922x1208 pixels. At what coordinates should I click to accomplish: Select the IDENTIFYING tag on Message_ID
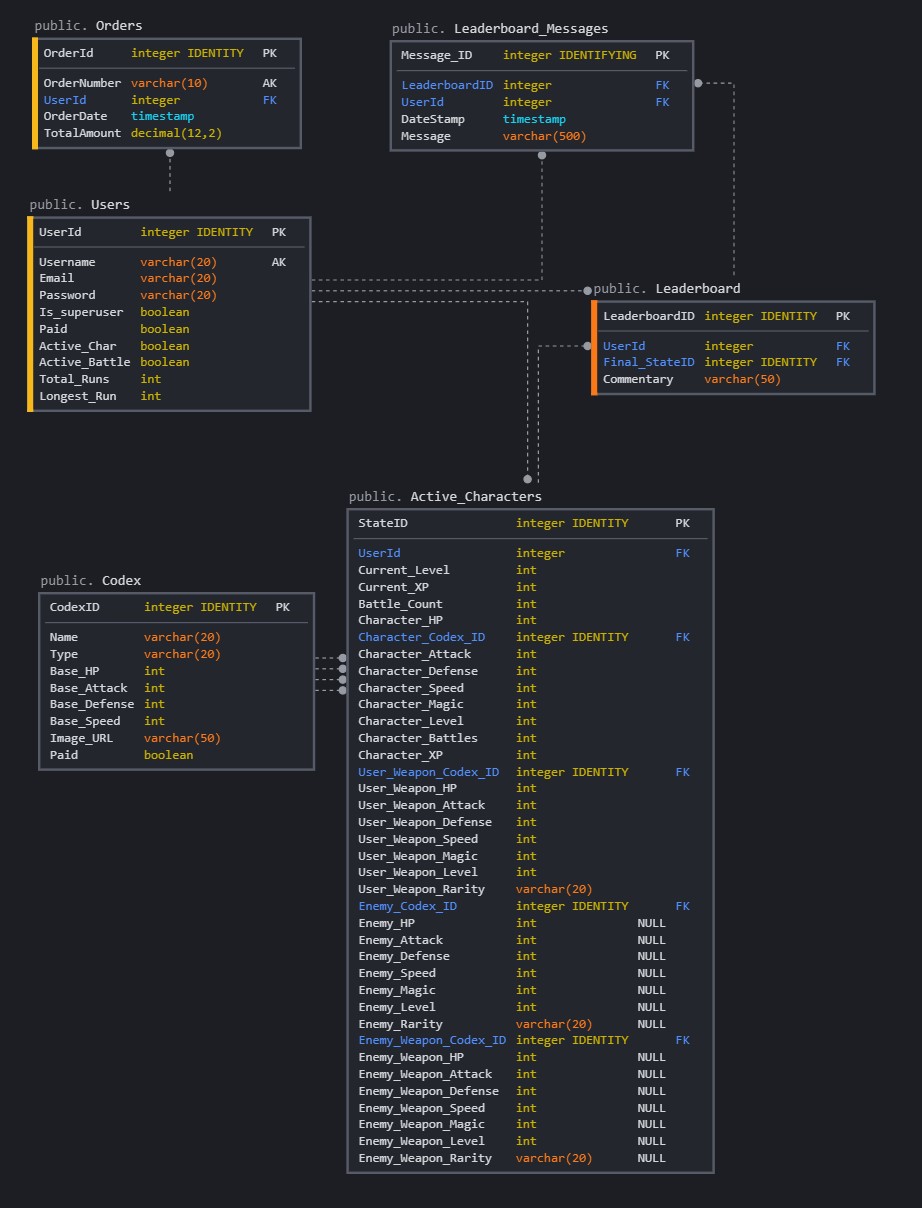coord(597,55)
